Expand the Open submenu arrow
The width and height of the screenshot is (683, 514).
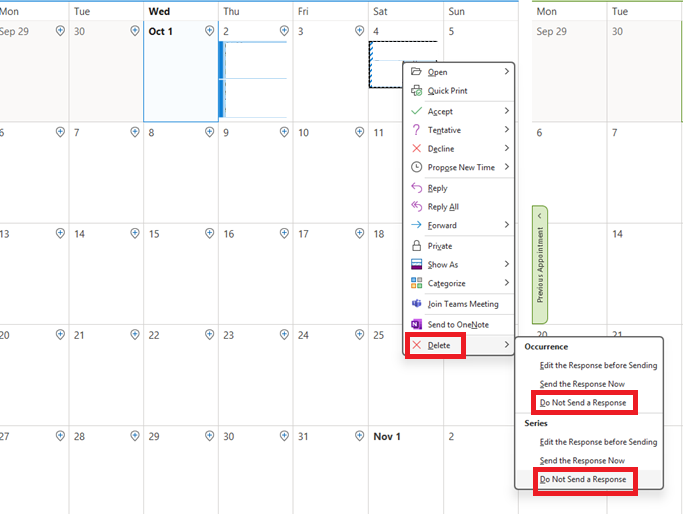tap(507, 71)
